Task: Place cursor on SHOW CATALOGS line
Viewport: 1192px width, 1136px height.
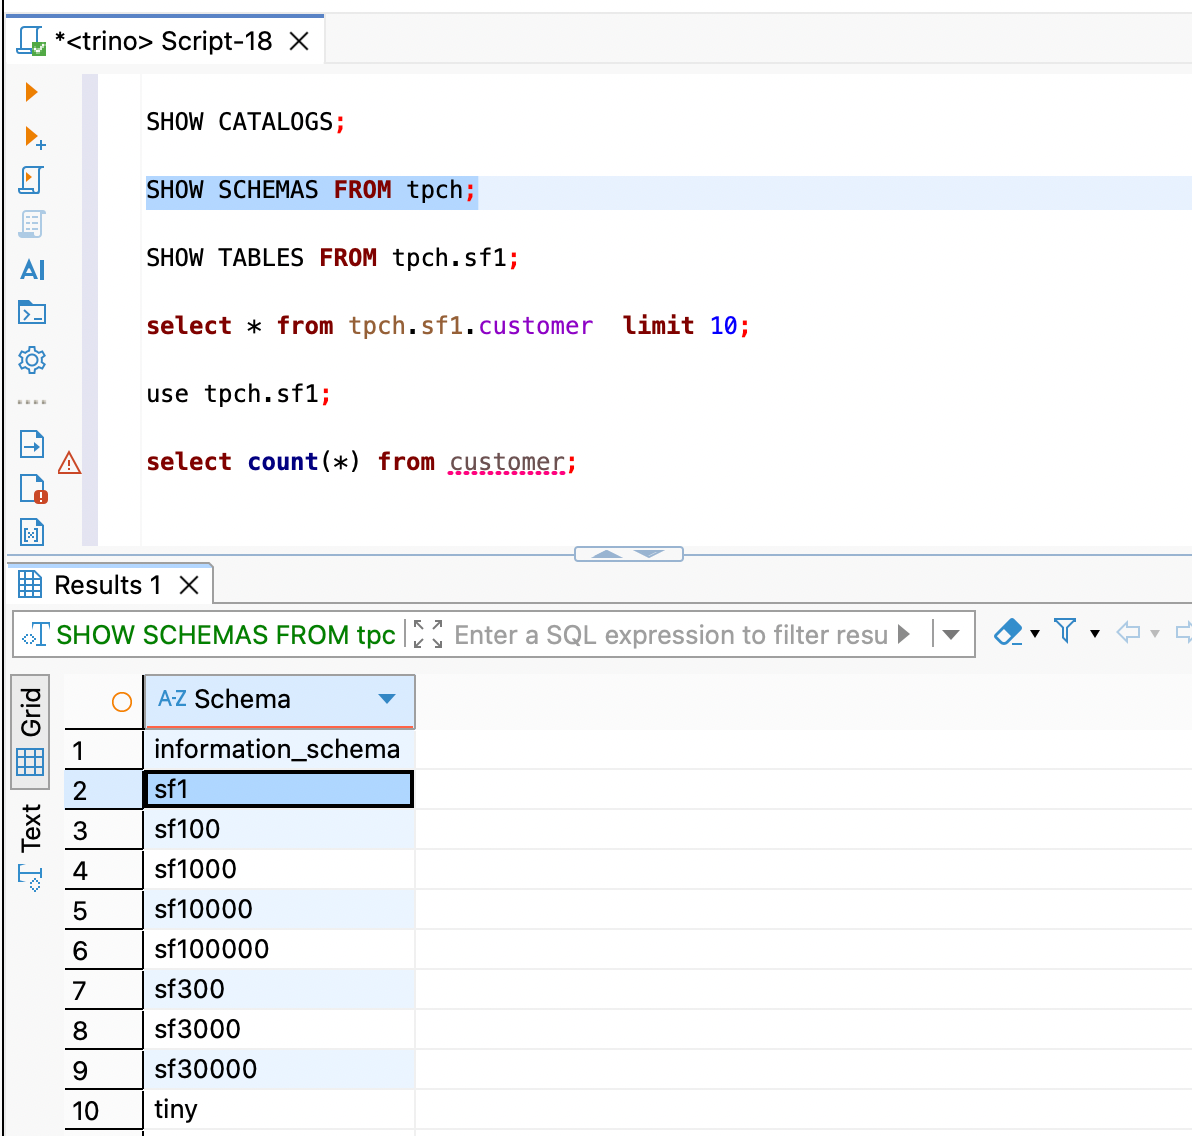Action: click(x=246, y=122)
